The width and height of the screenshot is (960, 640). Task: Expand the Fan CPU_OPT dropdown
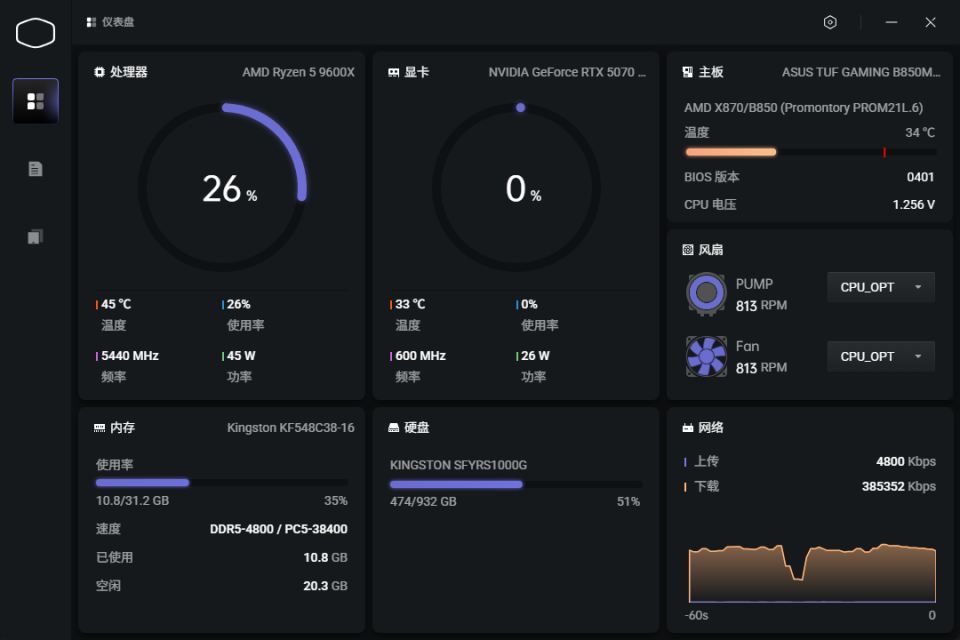(880, 356)
